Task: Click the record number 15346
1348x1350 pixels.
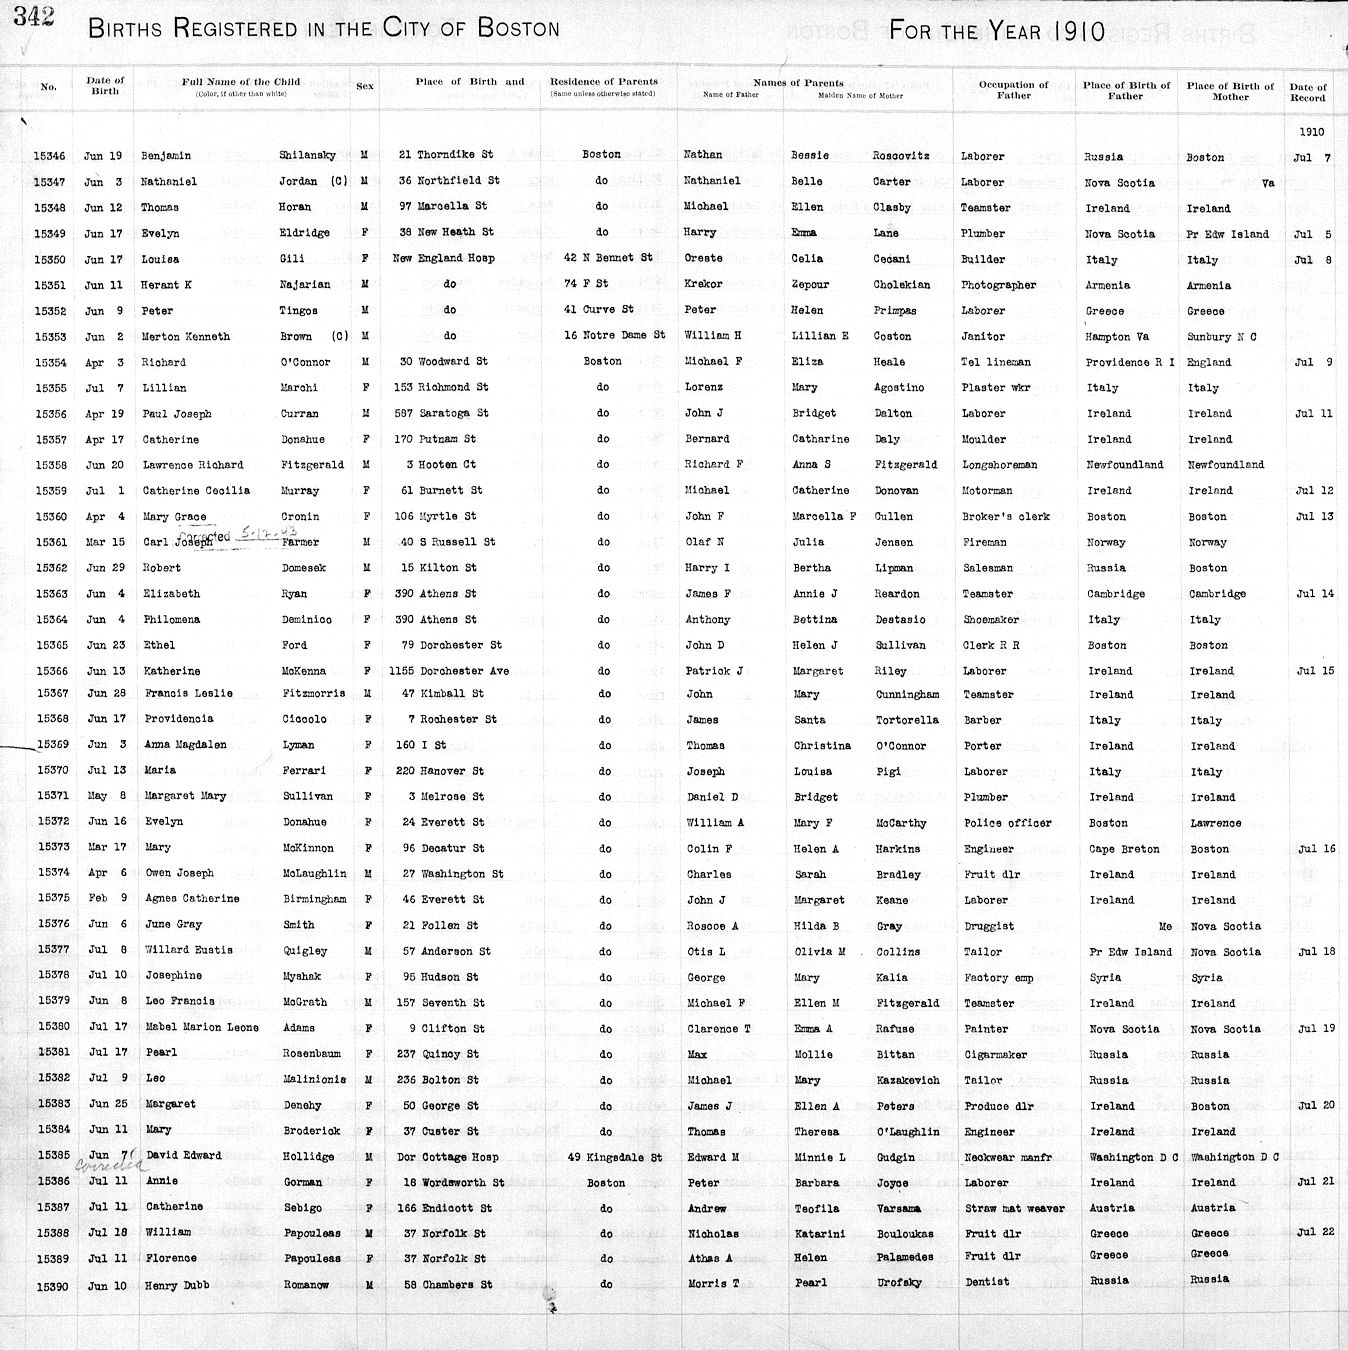Action: (x=49, y=156)
